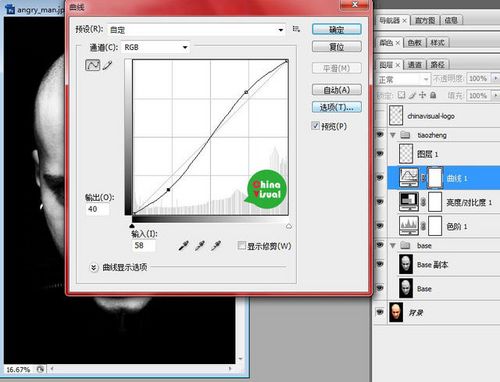This screenshot has width=500, height=382.
Task: Hide the taozheng group visibility eye
Action: pyautogui.click(x=380, y=134)
